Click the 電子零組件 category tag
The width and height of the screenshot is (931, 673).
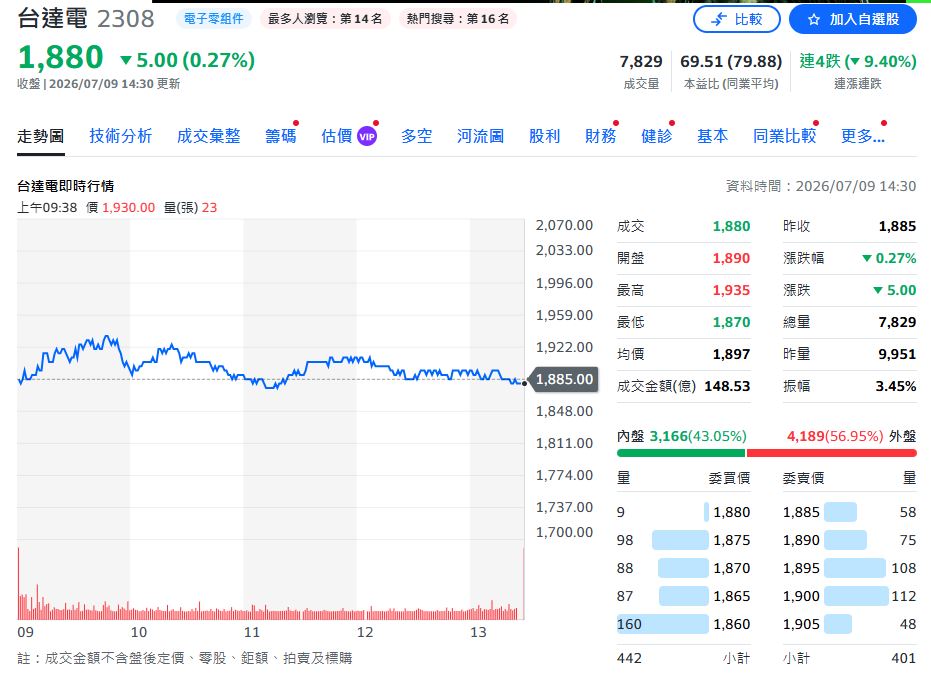coord(214,19)
